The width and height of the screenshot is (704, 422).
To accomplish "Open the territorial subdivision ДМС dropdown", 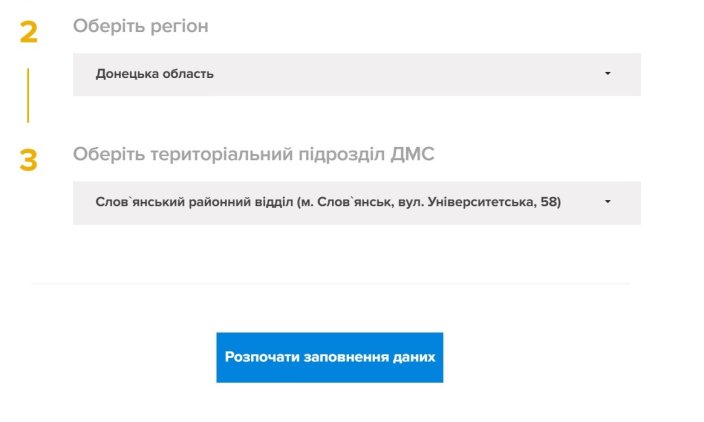I will tap(357, 202).
